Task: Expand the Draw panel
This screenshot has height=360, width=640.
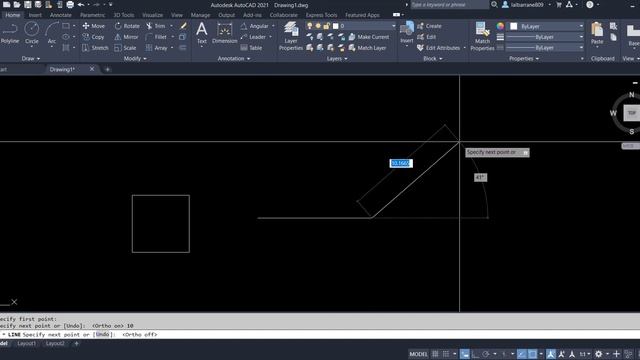Action: (31, 58)
